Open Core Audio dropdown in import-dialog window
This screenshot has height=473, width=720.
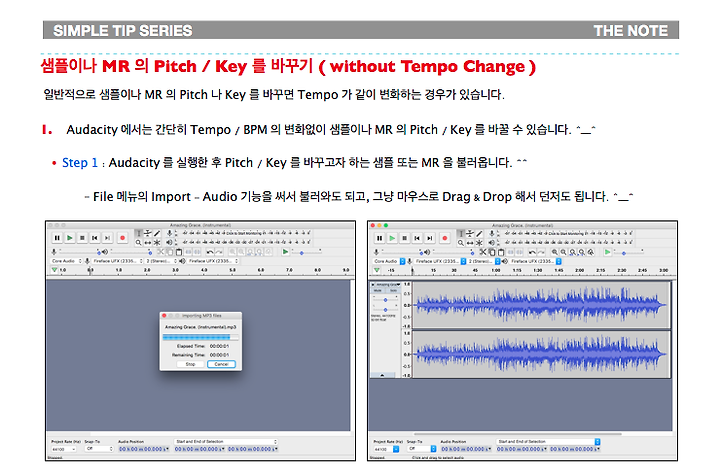(x=66, y=261)
